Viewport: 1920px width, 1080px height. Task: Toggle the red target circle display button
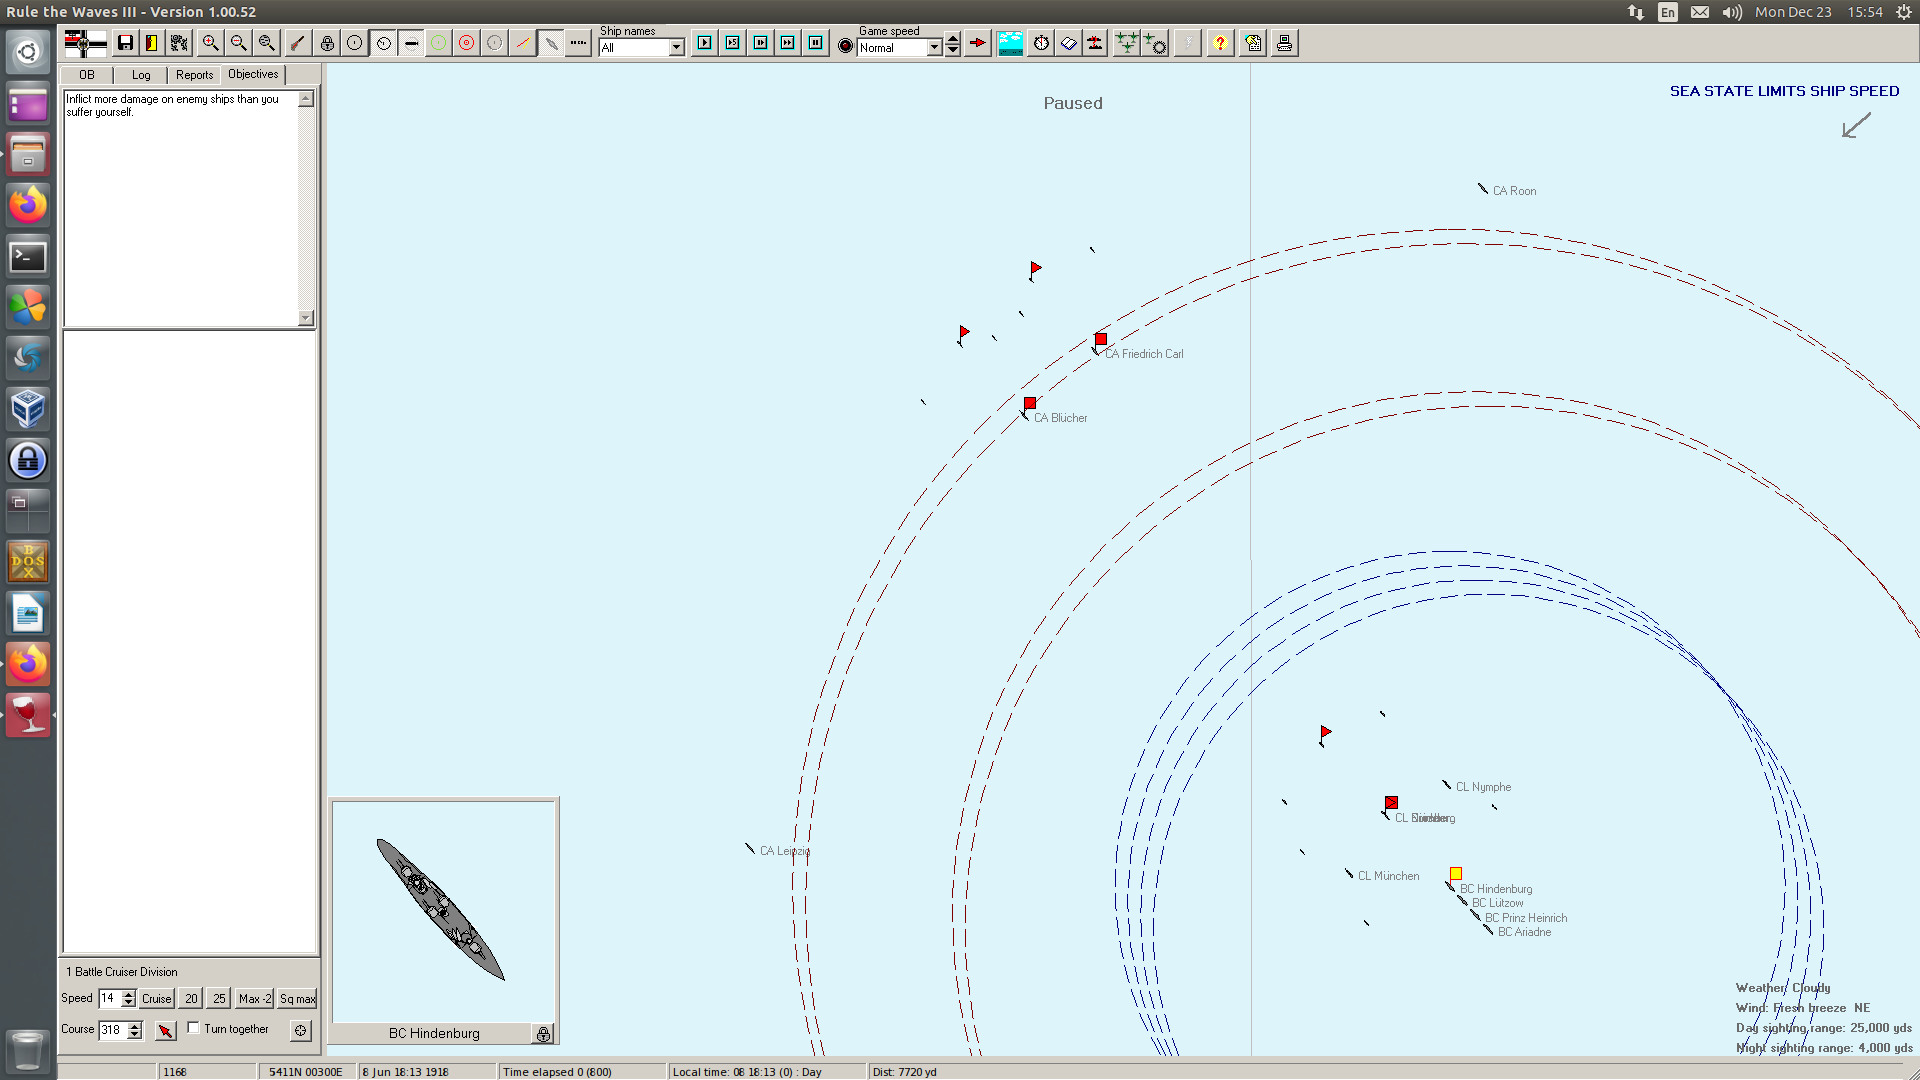[x=466, y=43]
